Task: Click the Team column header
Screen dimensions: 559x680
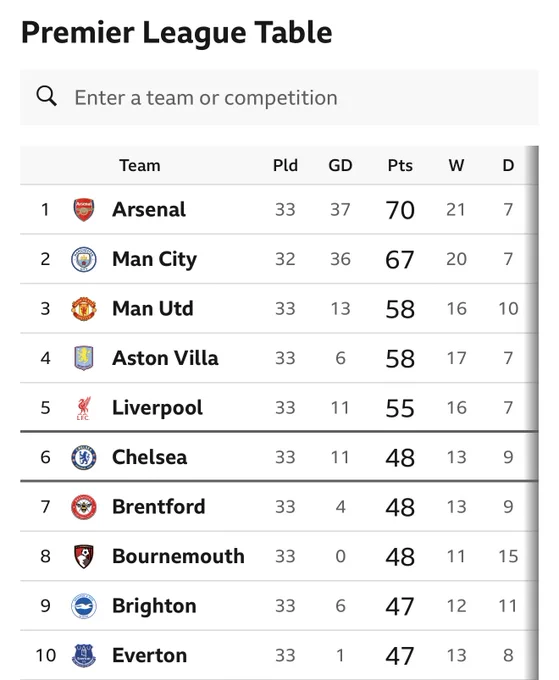Action: click(x=140, y=165)
